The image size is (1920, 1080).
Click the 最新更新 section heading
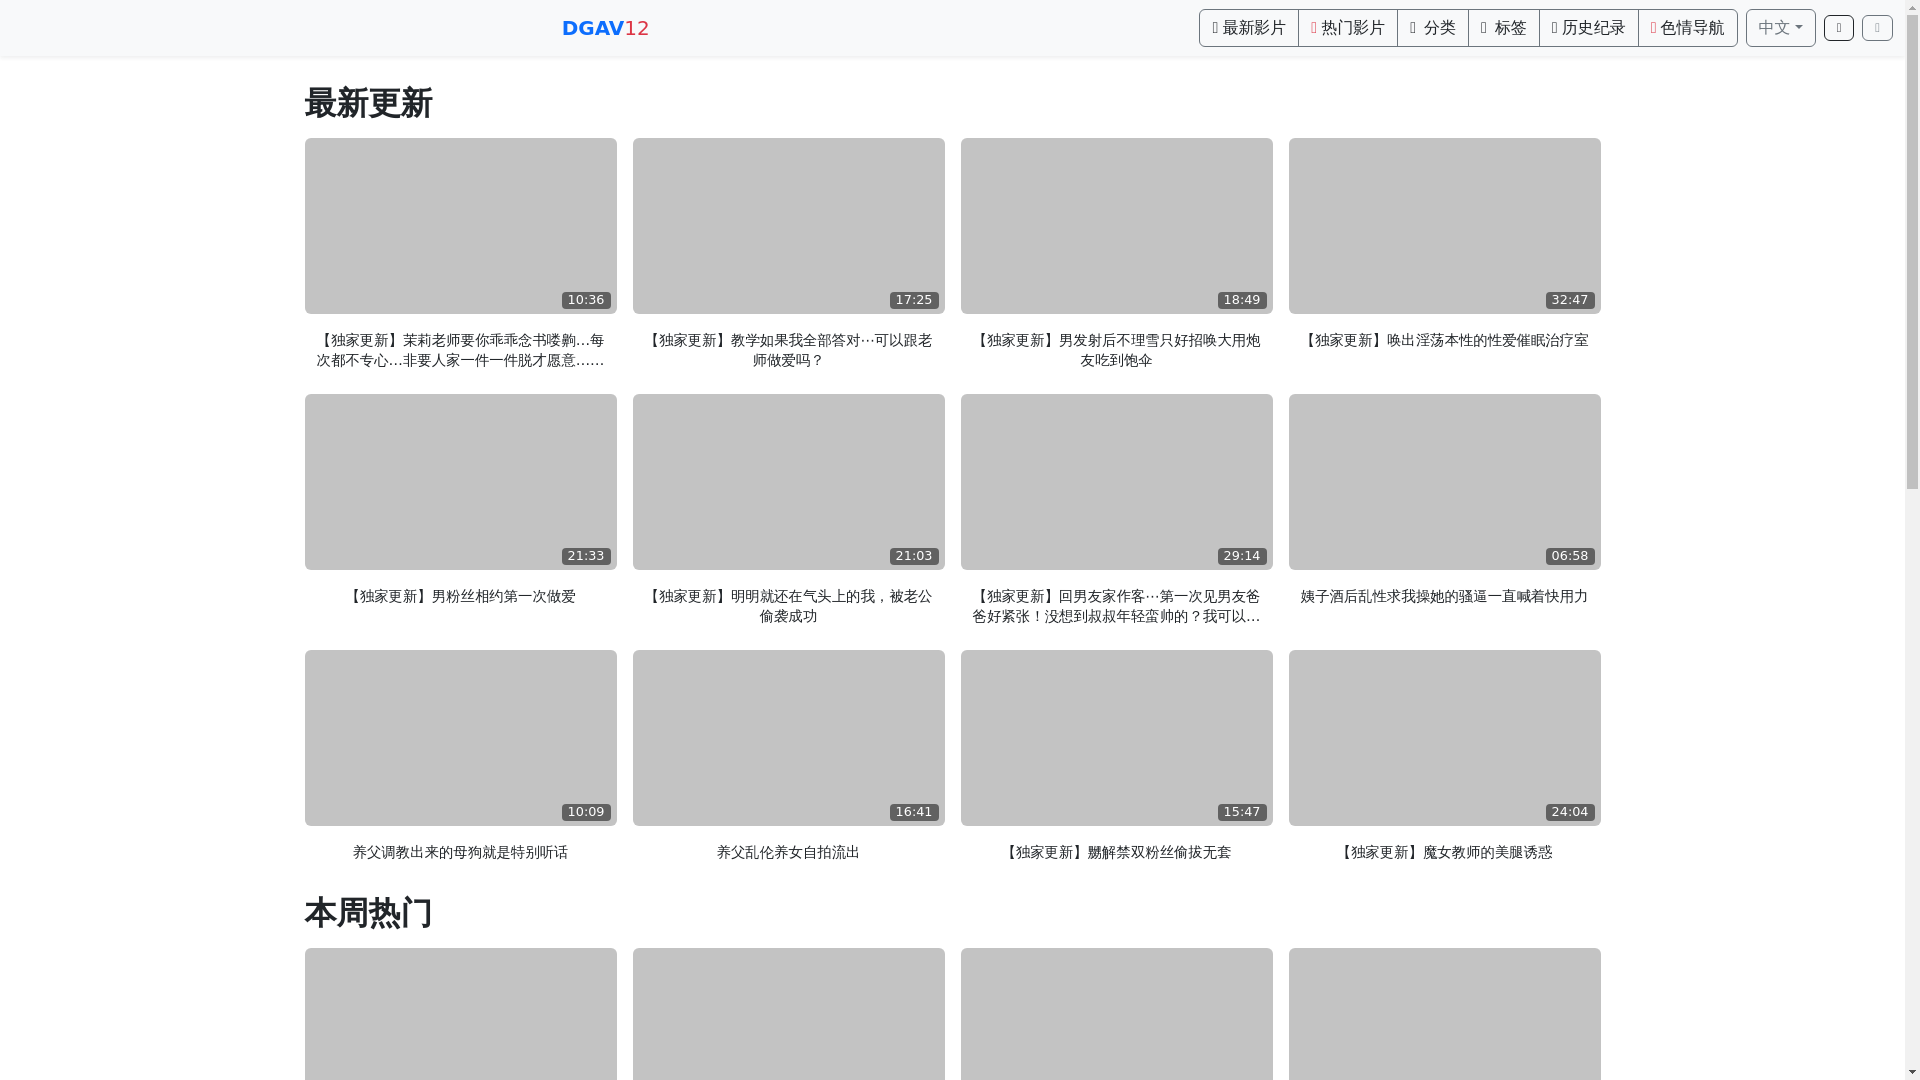[x=368, y=104]
